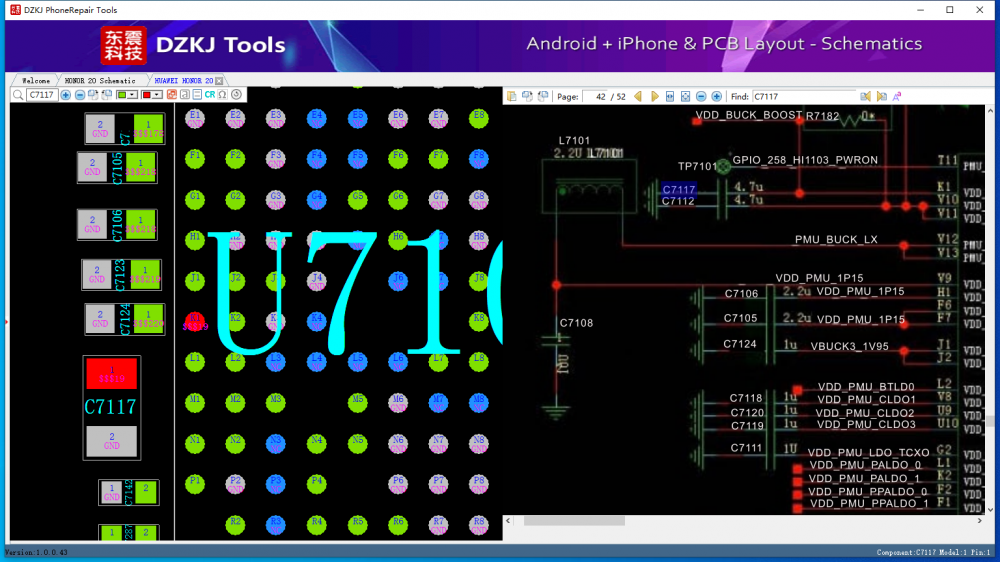
Task: Click the C7117 PCB search field
Action: [x=41, y=94]
